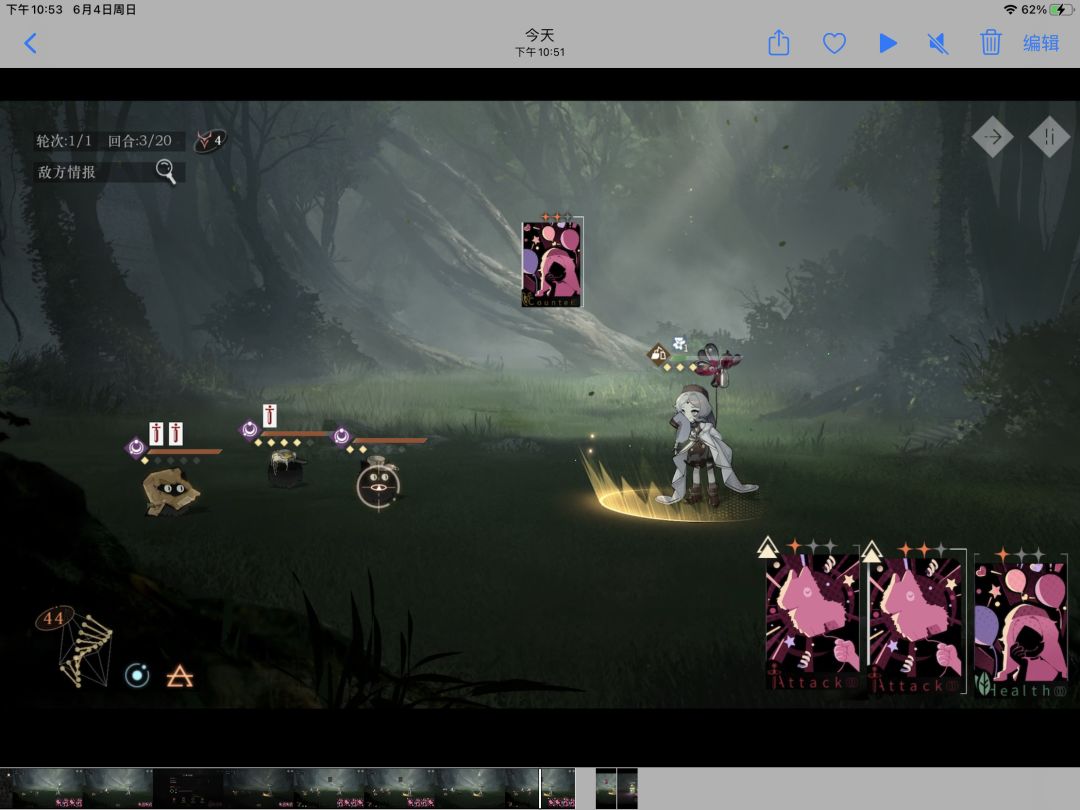
Task: Go back using the blue chevron
Action: 30,43
